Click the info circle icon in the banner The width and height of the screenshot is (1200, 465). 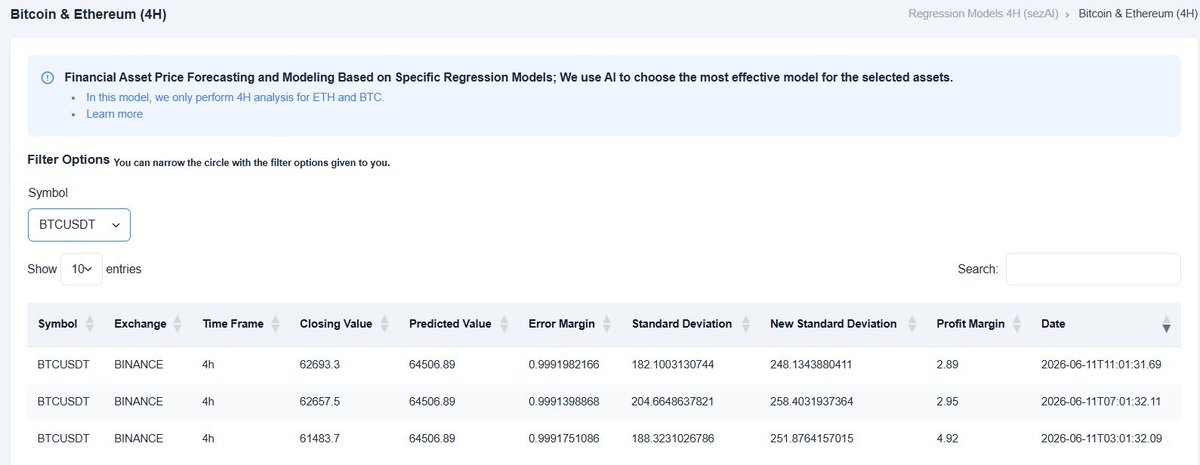pos(47,78)
